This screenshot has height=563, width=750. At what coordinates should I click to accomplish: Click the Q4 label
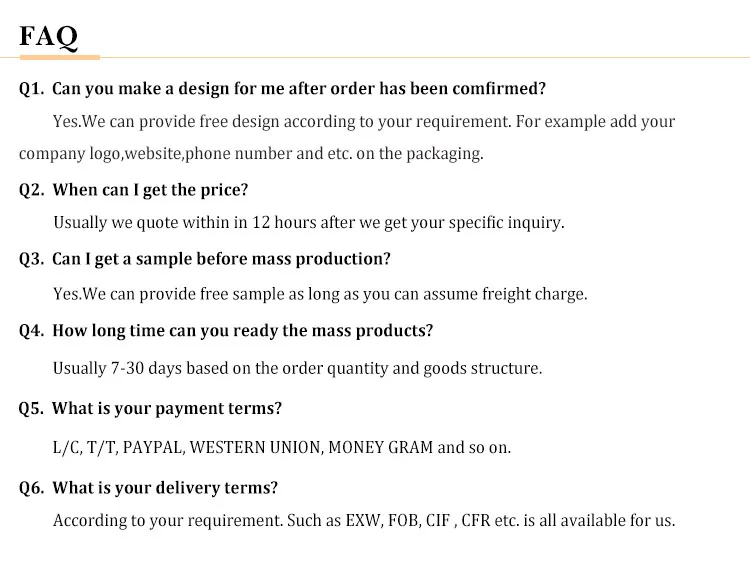pos(32,331)
